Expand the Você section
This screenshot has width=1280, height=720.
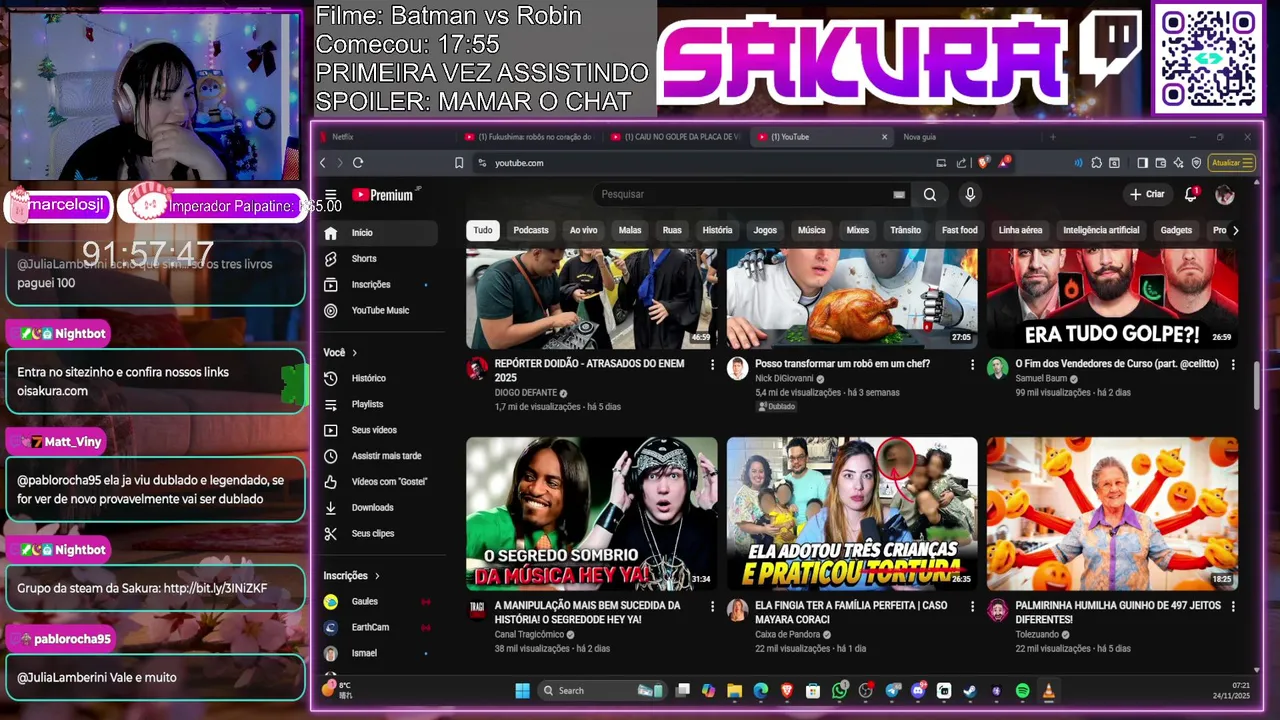tap(340, 353)
